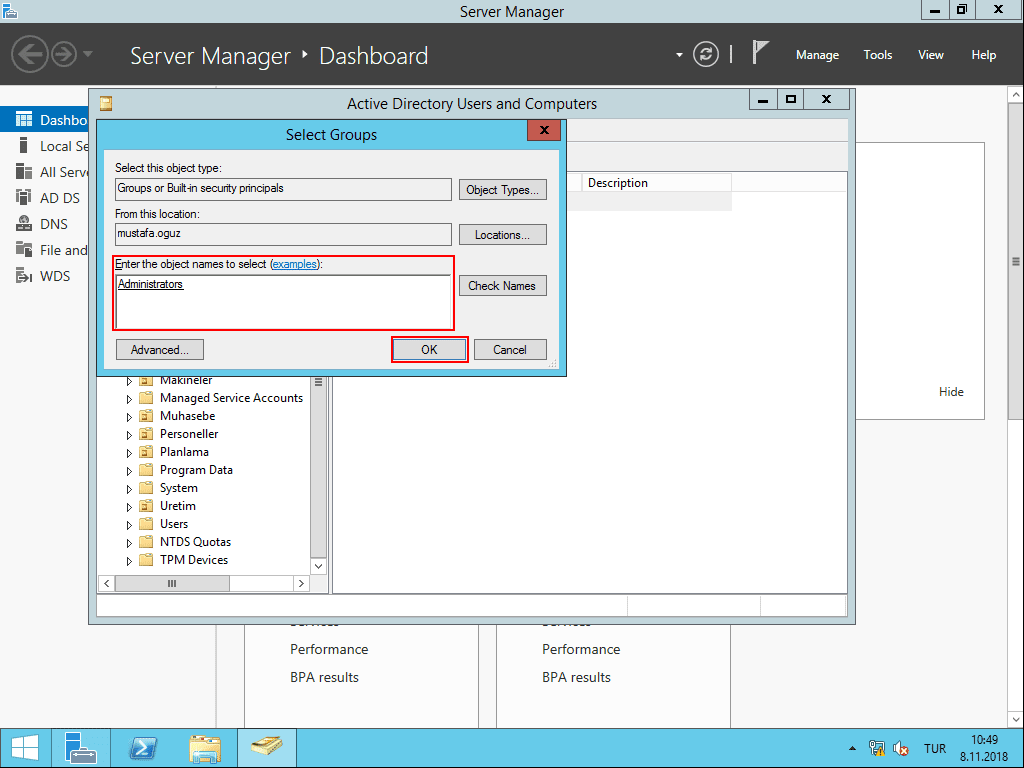Select Dashboard in the sidebar
The image size is (1024, 768).
[44, 120]
